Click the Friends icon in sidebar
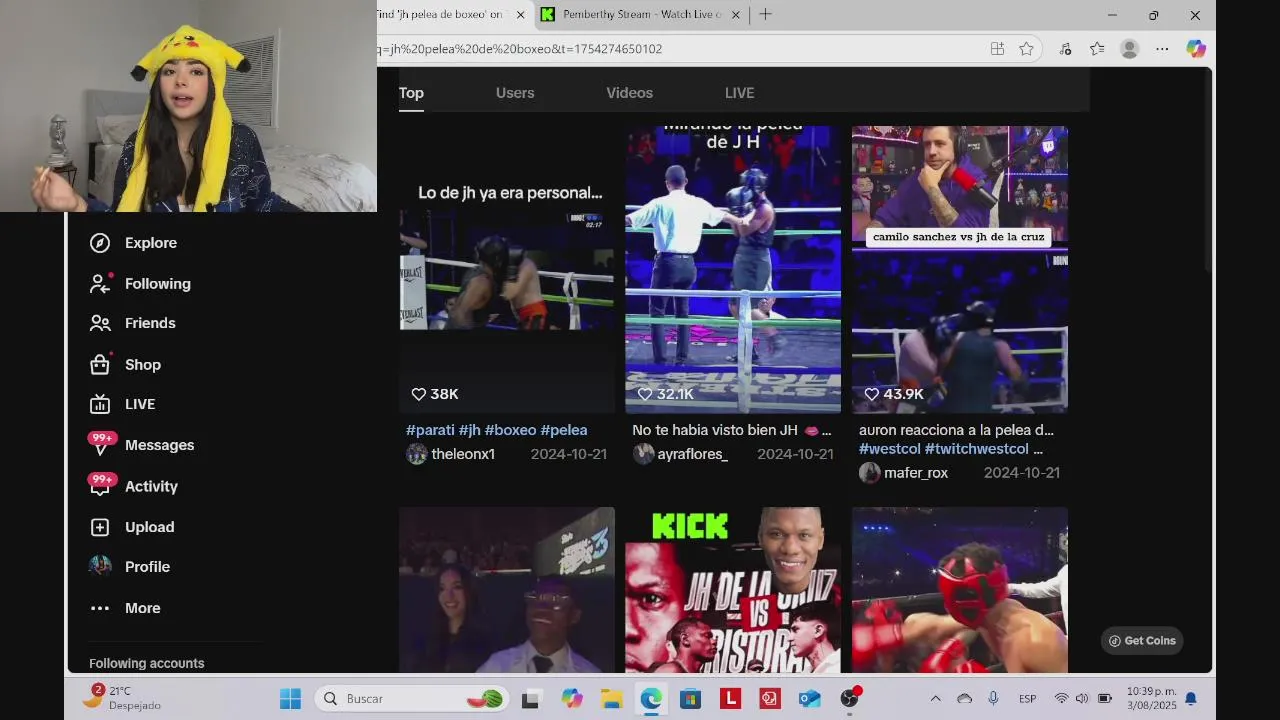The height and width of the screenshot is (720, 1280). (x=100, y=323)
